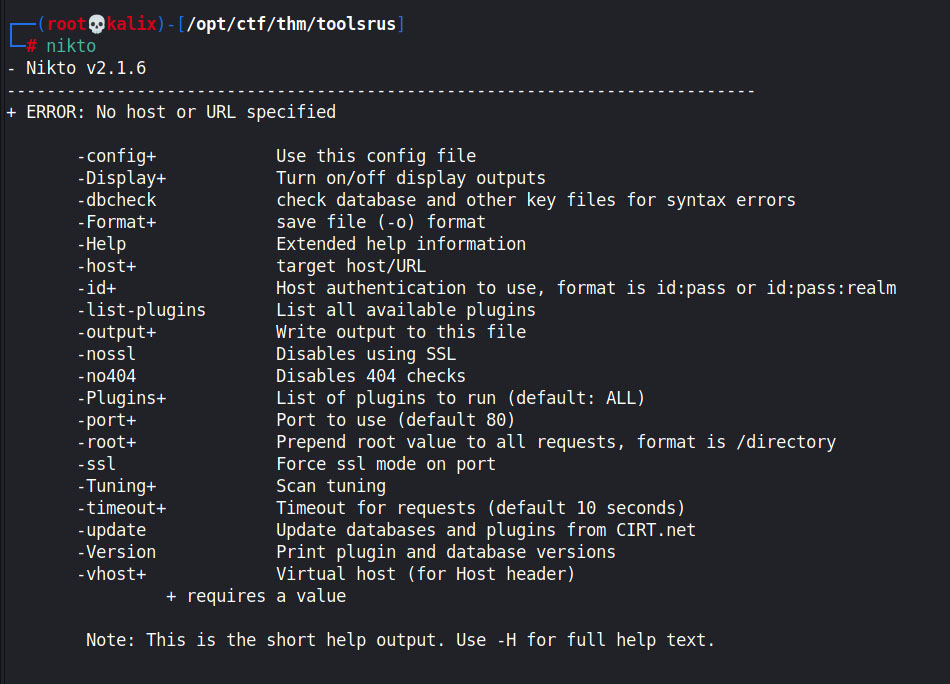
Task: Click the -nossl option
Action: pyautogui.click(x=107, y=354)
